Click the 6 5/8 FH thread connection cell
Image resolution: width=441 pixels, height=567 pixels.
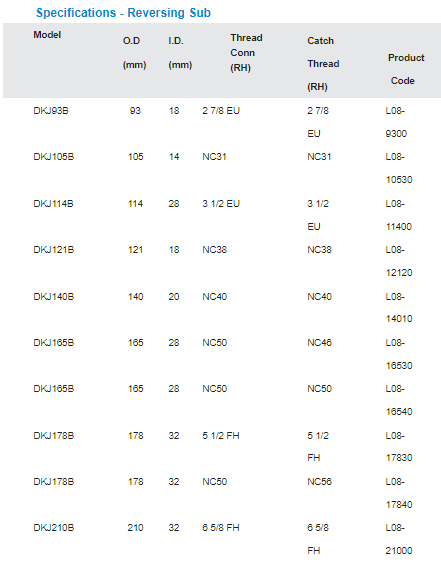click(x=221, y=528)
